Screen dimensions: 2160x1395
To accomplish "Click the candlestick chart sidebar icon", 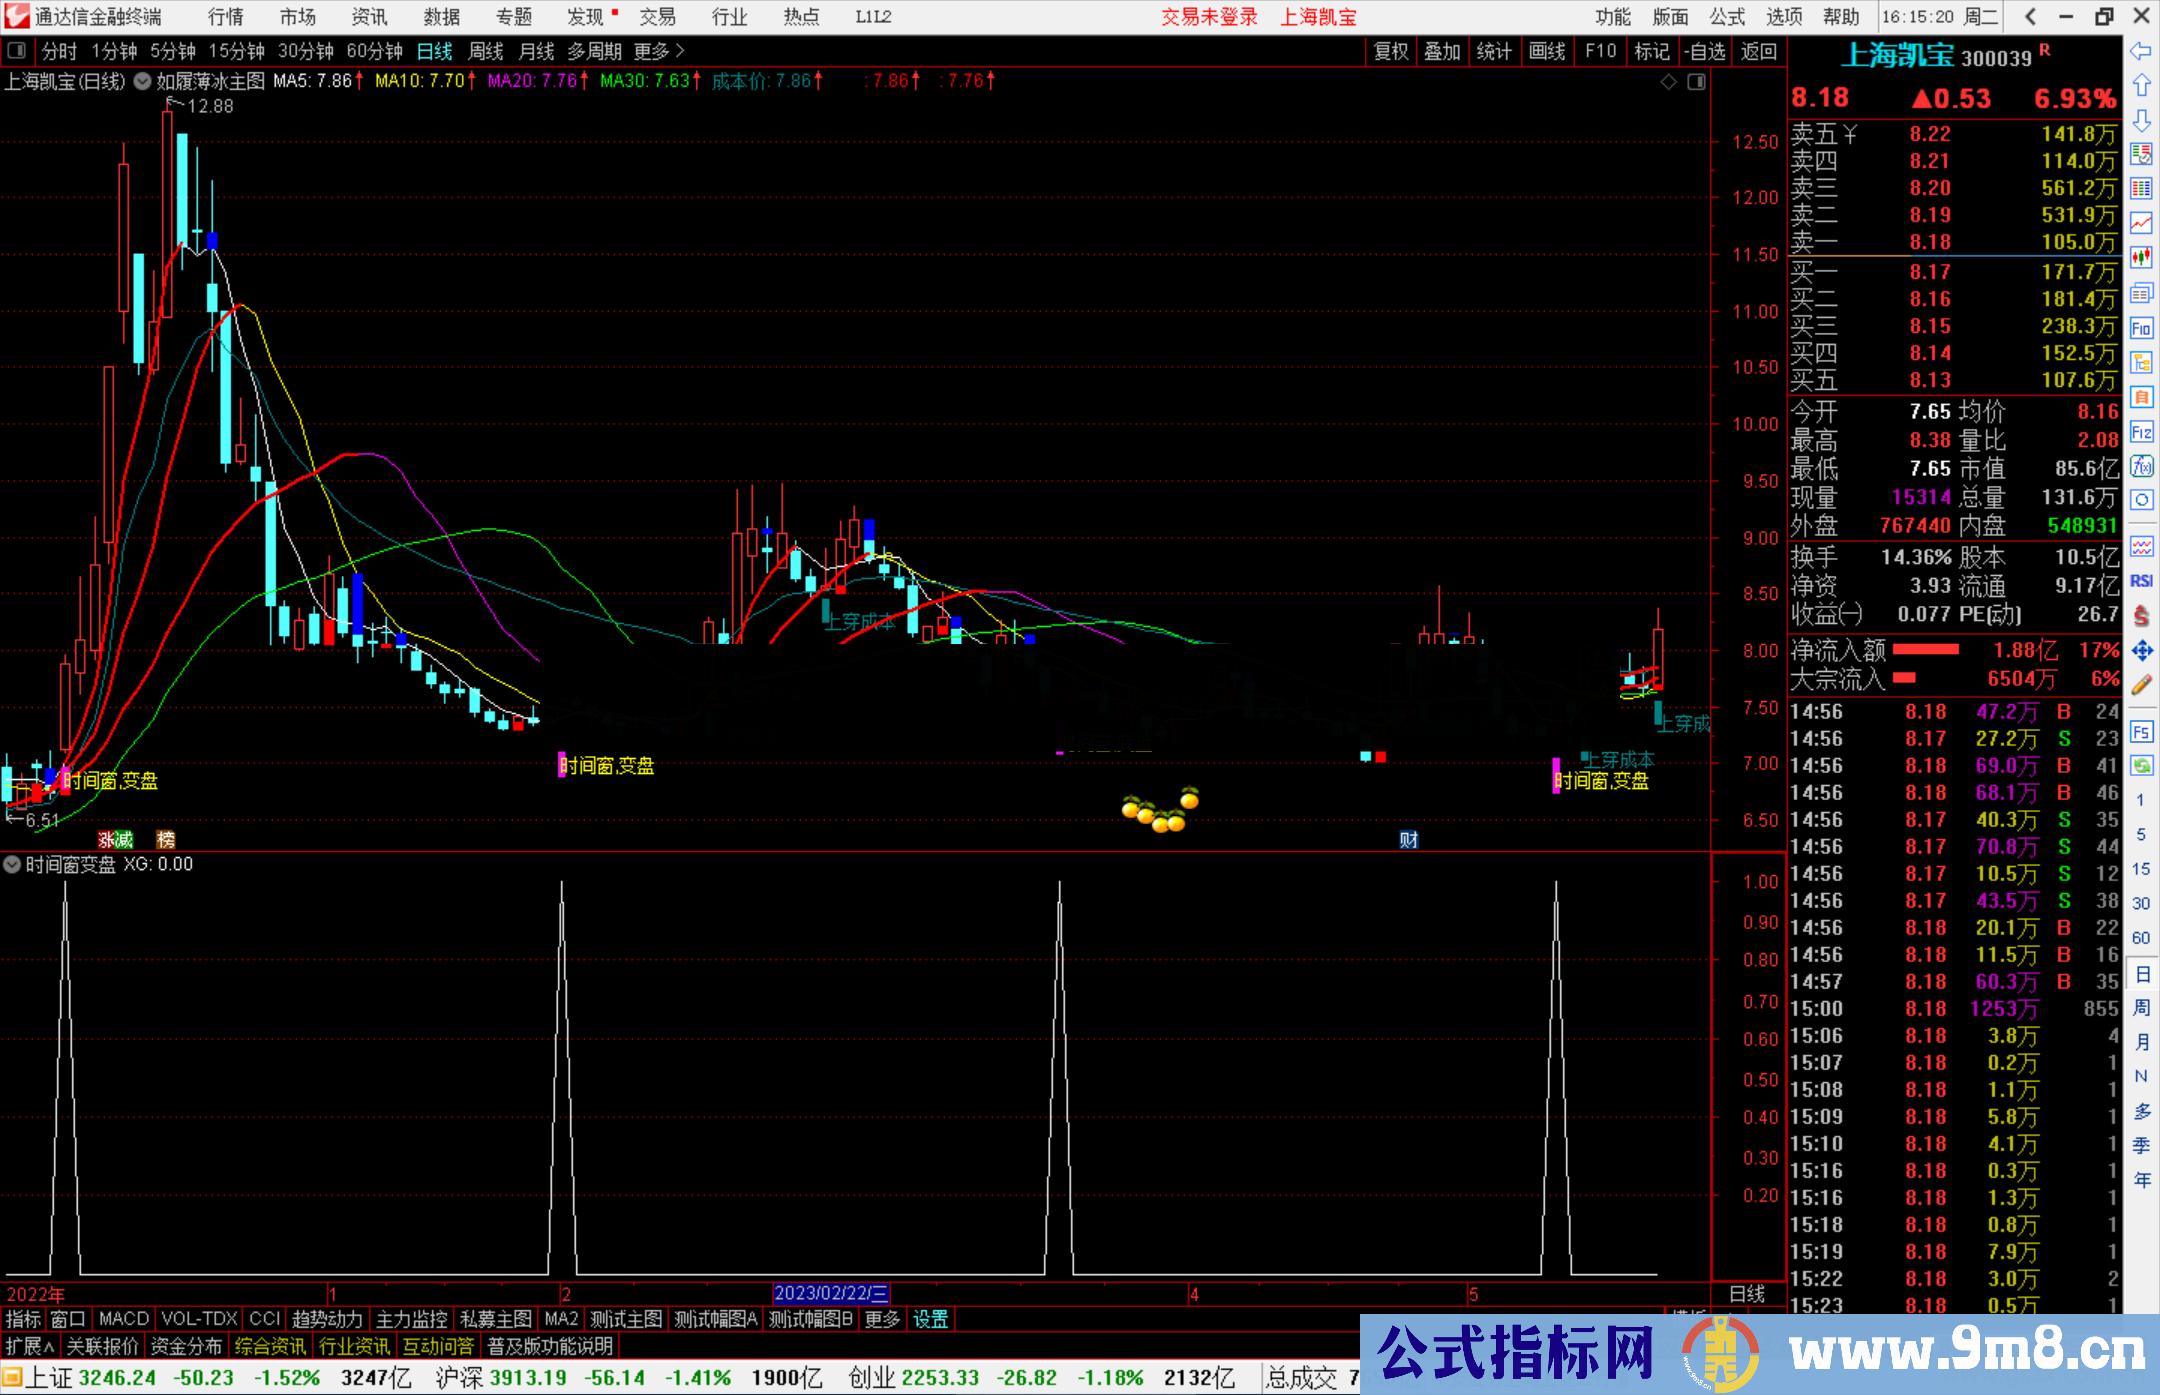I will click(x=2141, y=259).
